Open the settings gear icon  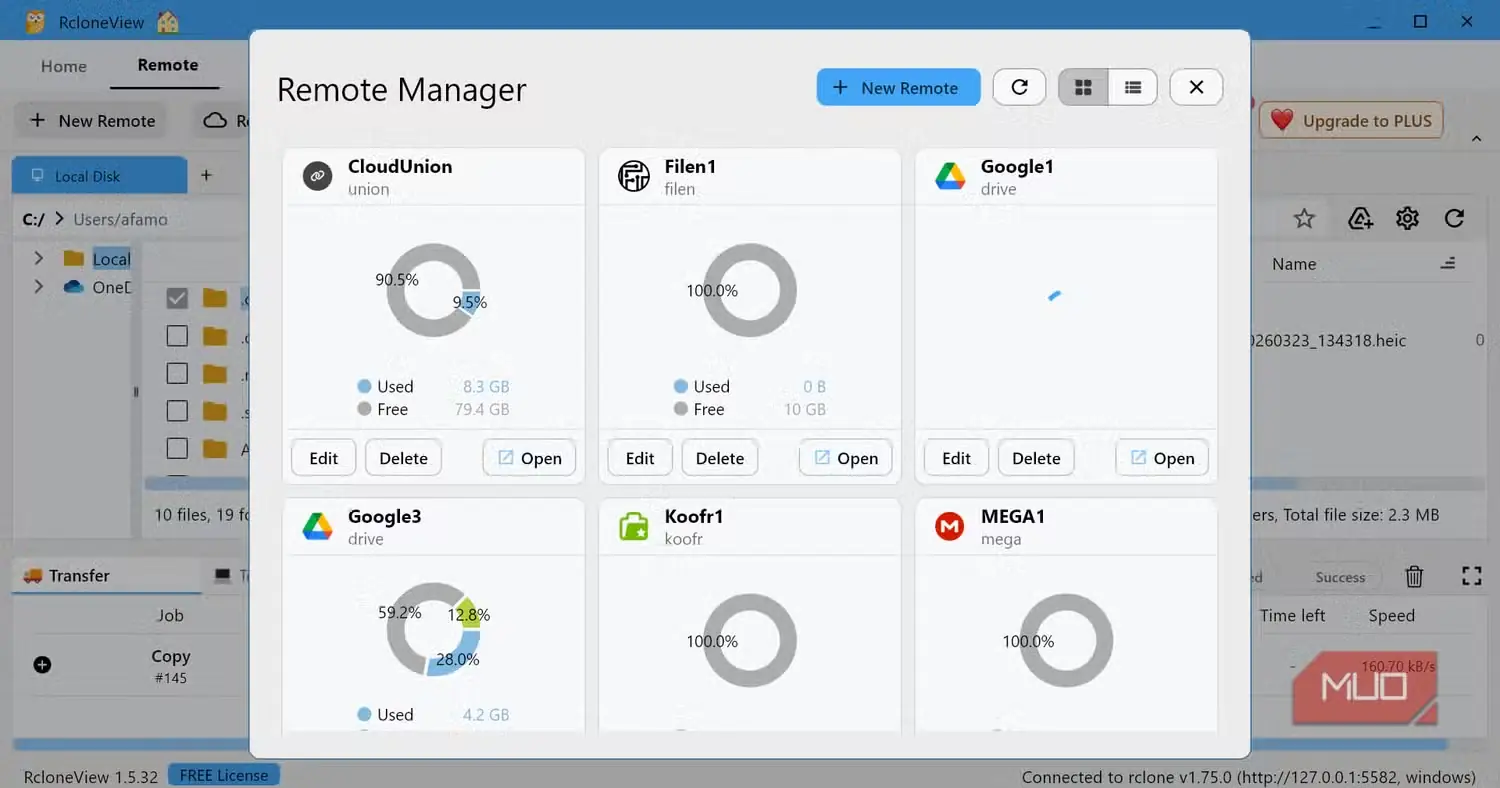coord(1407,218)
